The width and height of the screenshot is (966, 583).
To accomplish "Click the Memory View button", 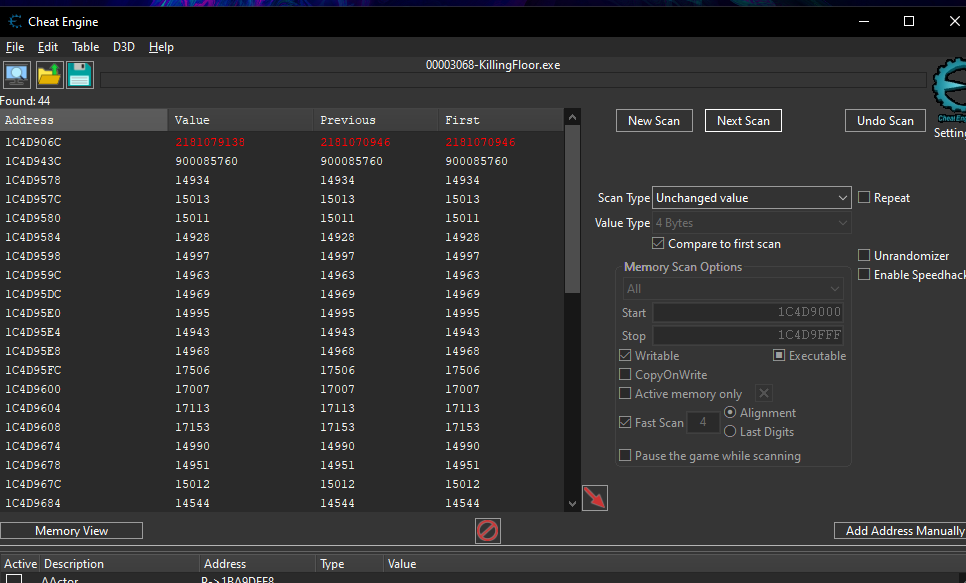I will pyautogui.click(x=72, y=531).
